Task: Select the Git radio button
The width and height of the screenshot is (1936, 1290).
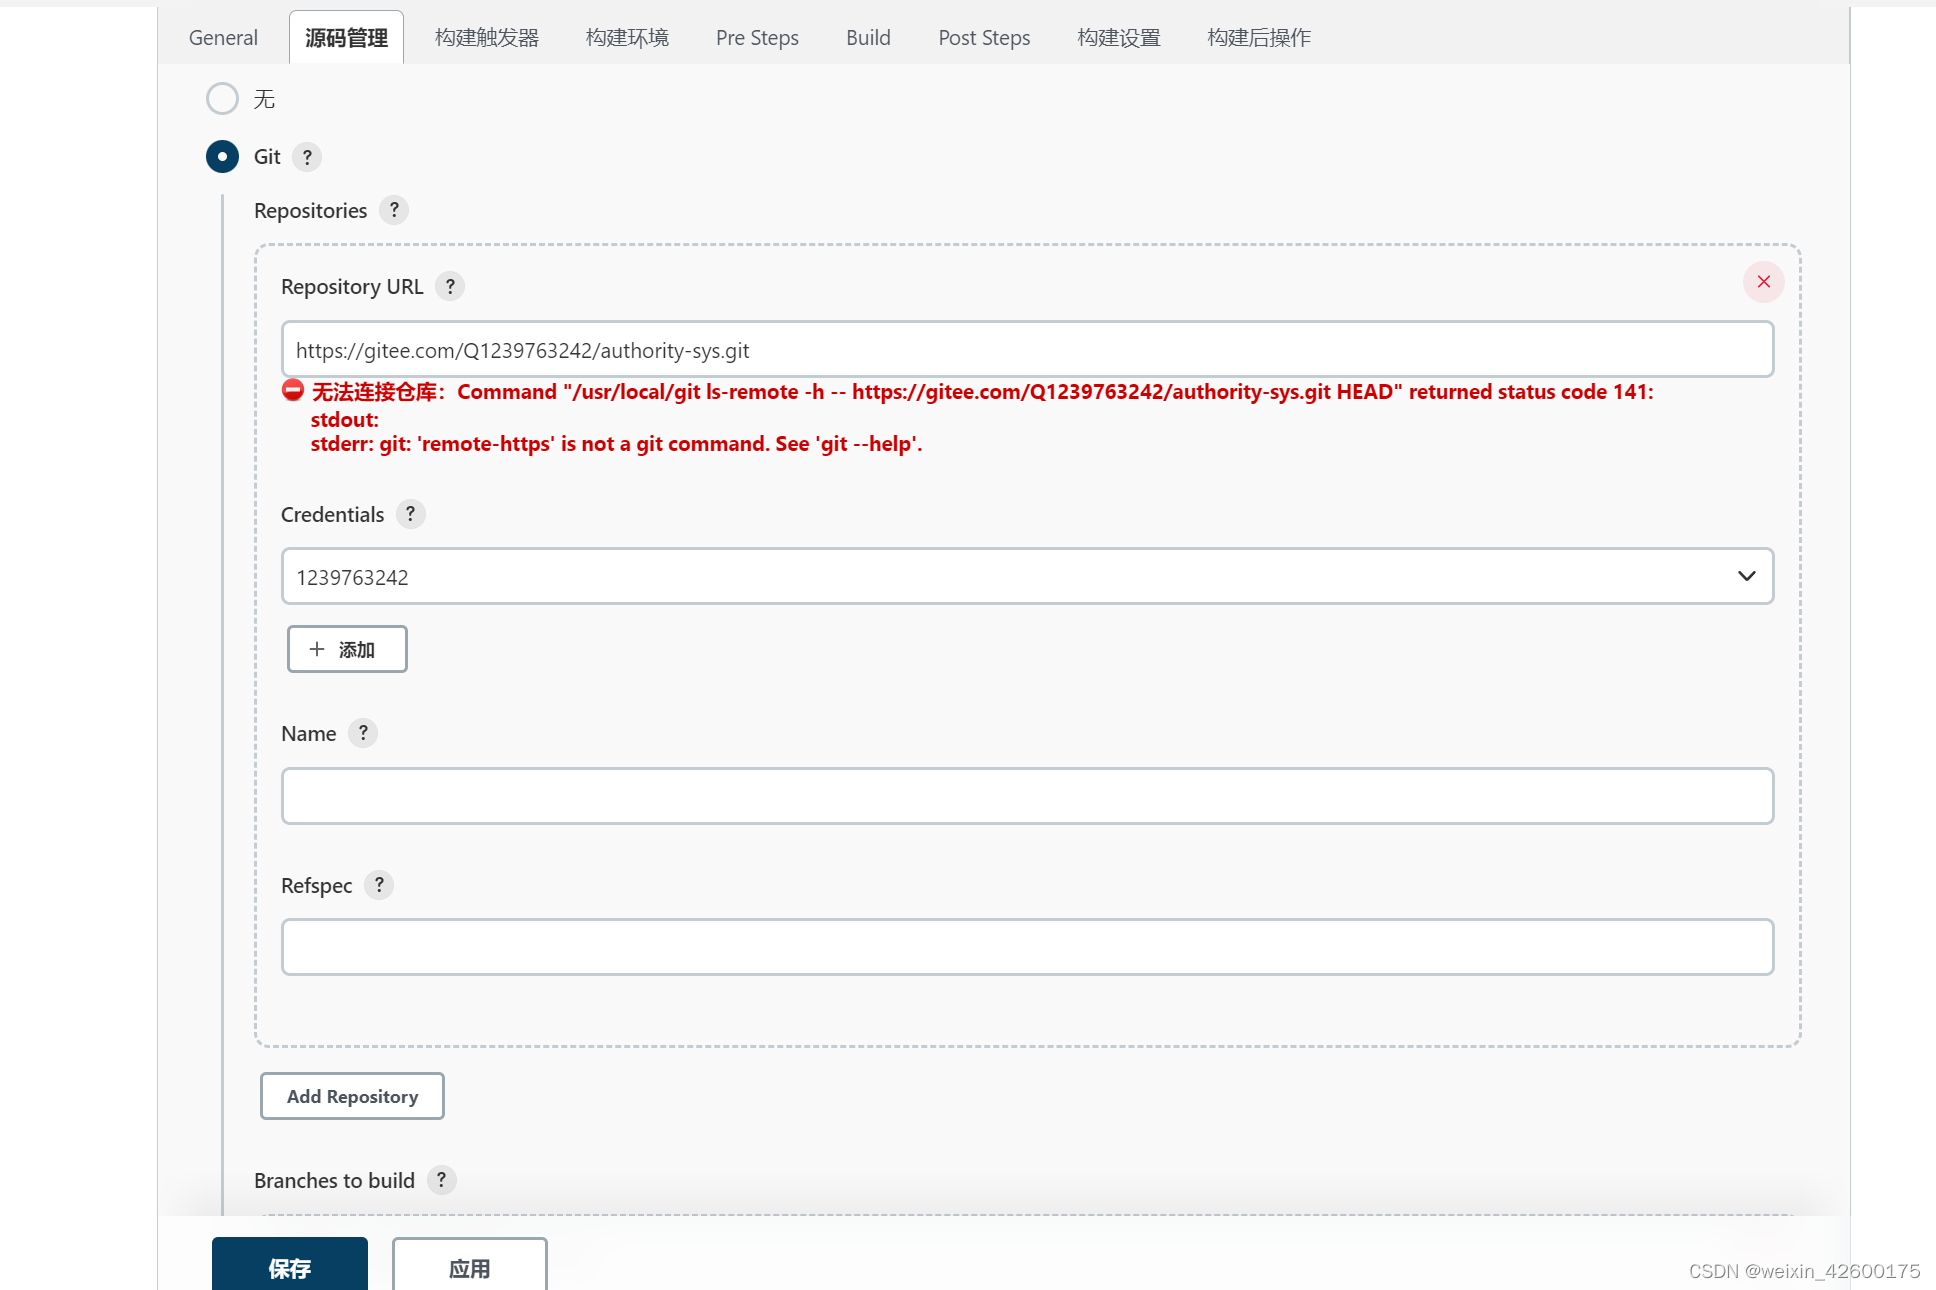Action: point(222,157)
